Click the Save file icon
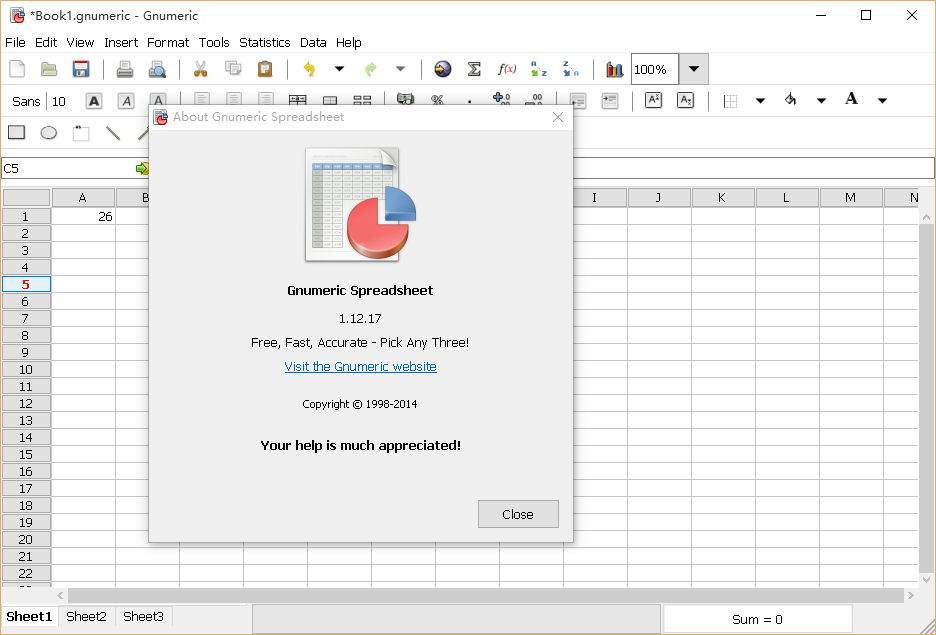936x635 pixels. (81, 69)
